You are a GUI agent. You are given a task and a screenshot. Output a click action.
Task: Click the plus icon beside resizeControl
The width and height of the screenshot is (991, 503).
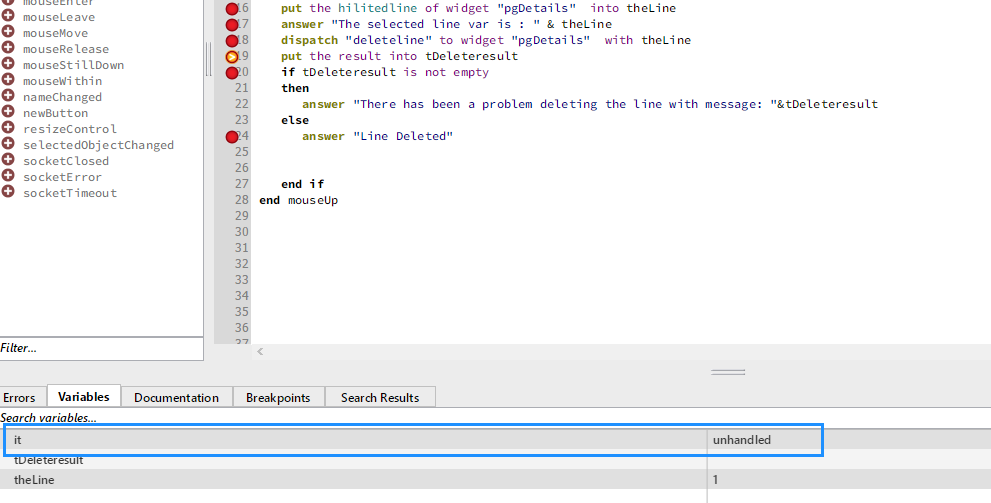click(8, 129)
